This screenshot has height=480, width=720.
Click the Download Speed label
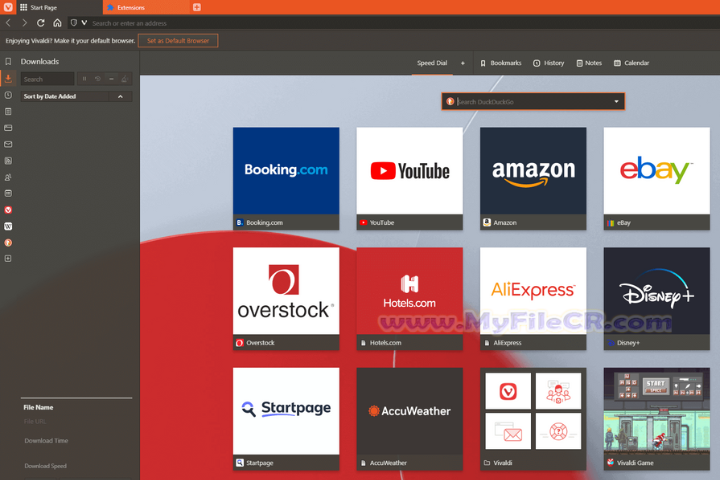point(45,466)
